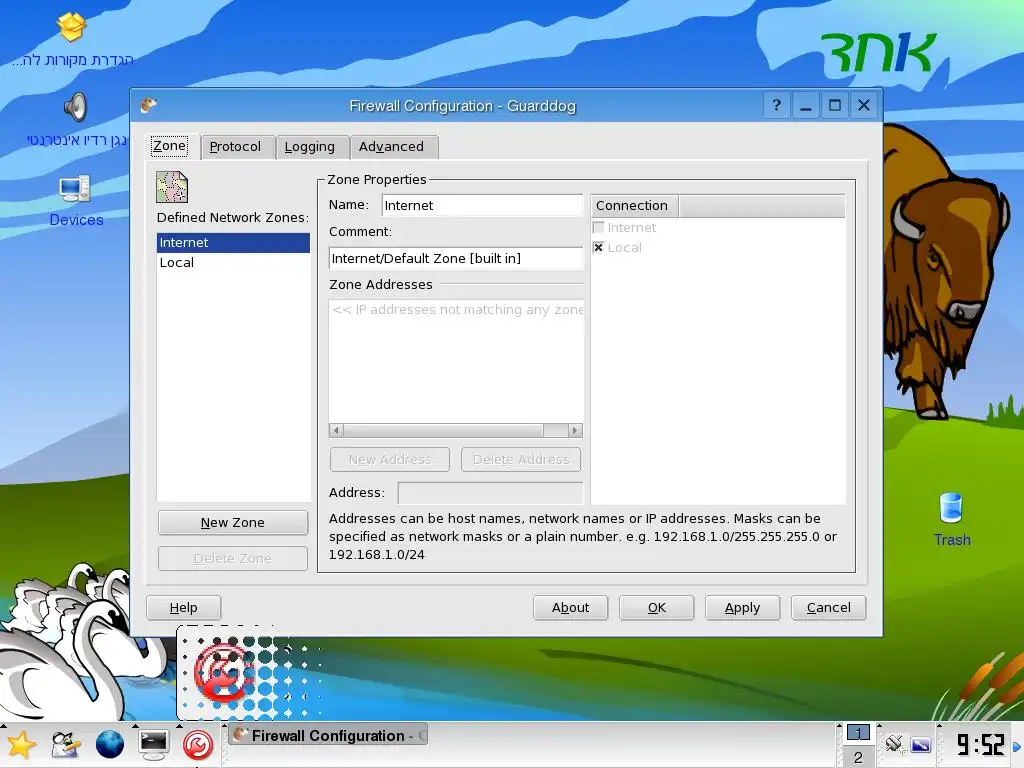This screenshot has height=768, width=1024.
Task: Toggle the Local connection checkbox
Action: [598, 248]
